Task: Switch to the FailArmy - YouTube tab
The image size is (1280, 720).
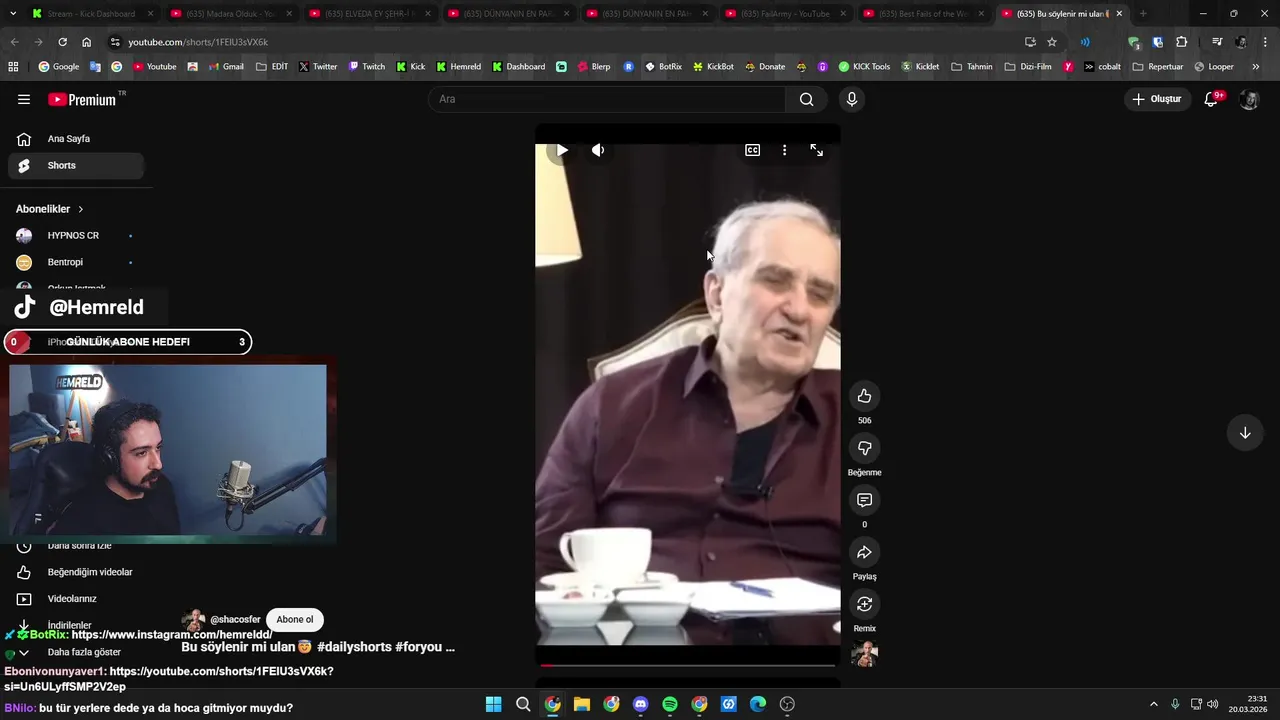Action: pyautogui.click(x=784, y=14)
